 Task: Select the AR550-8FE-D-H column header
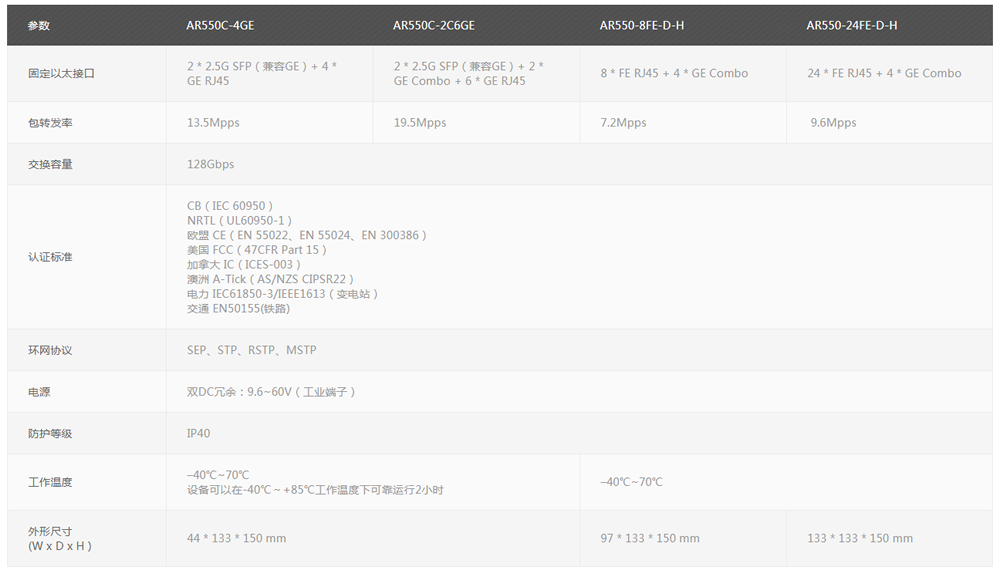point(642,25)
